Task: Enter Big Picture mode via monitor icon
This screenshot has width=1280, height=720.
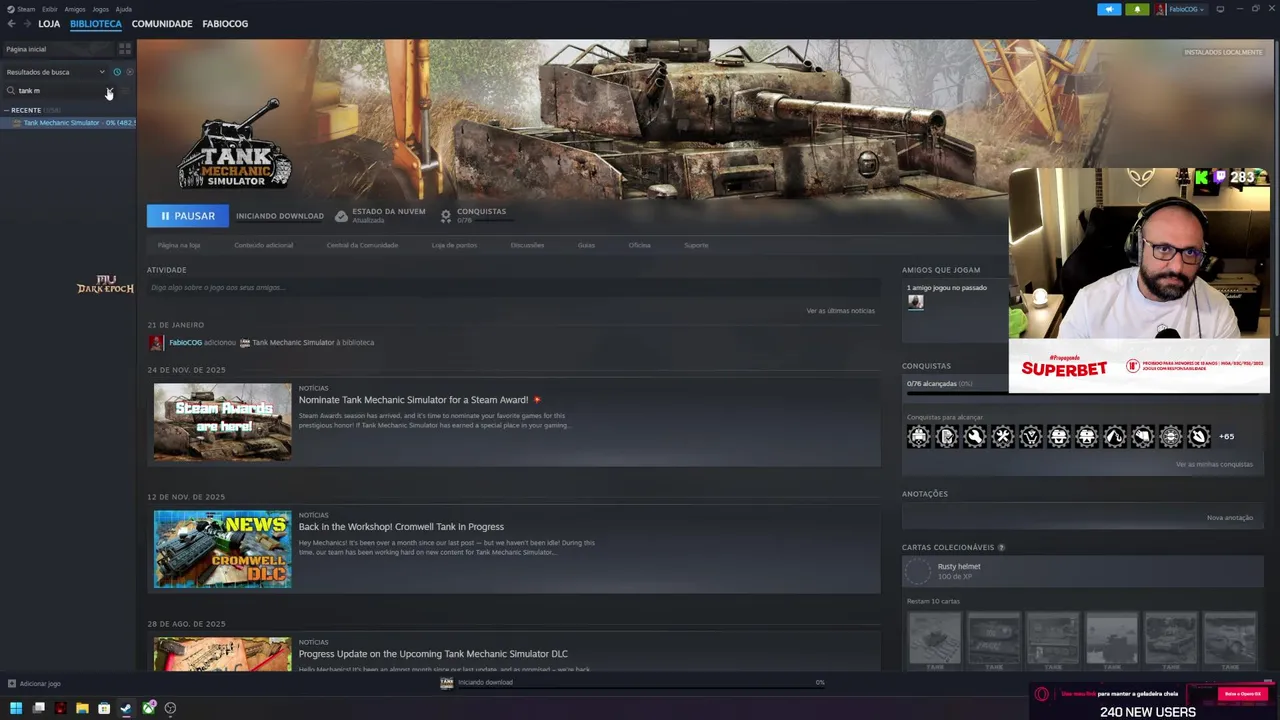Action: 1220,9
